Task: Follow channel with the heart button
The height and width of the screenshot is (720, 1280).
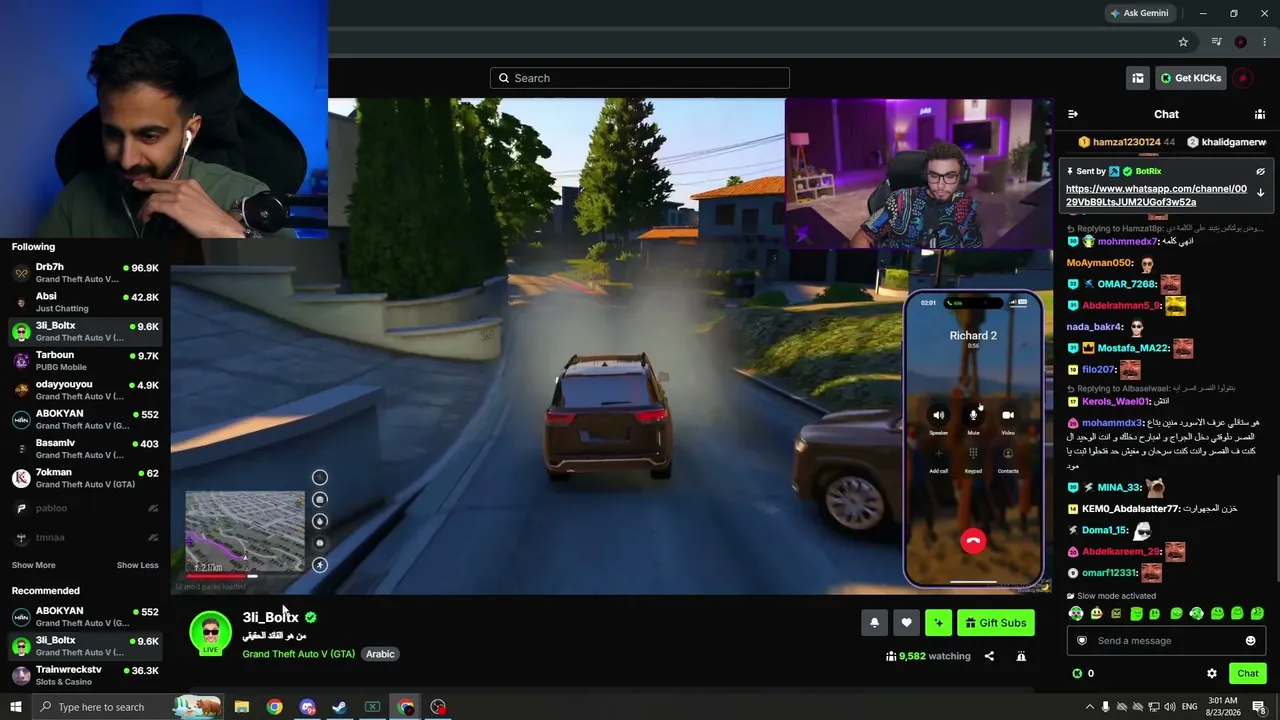Action: click(906, 623)
